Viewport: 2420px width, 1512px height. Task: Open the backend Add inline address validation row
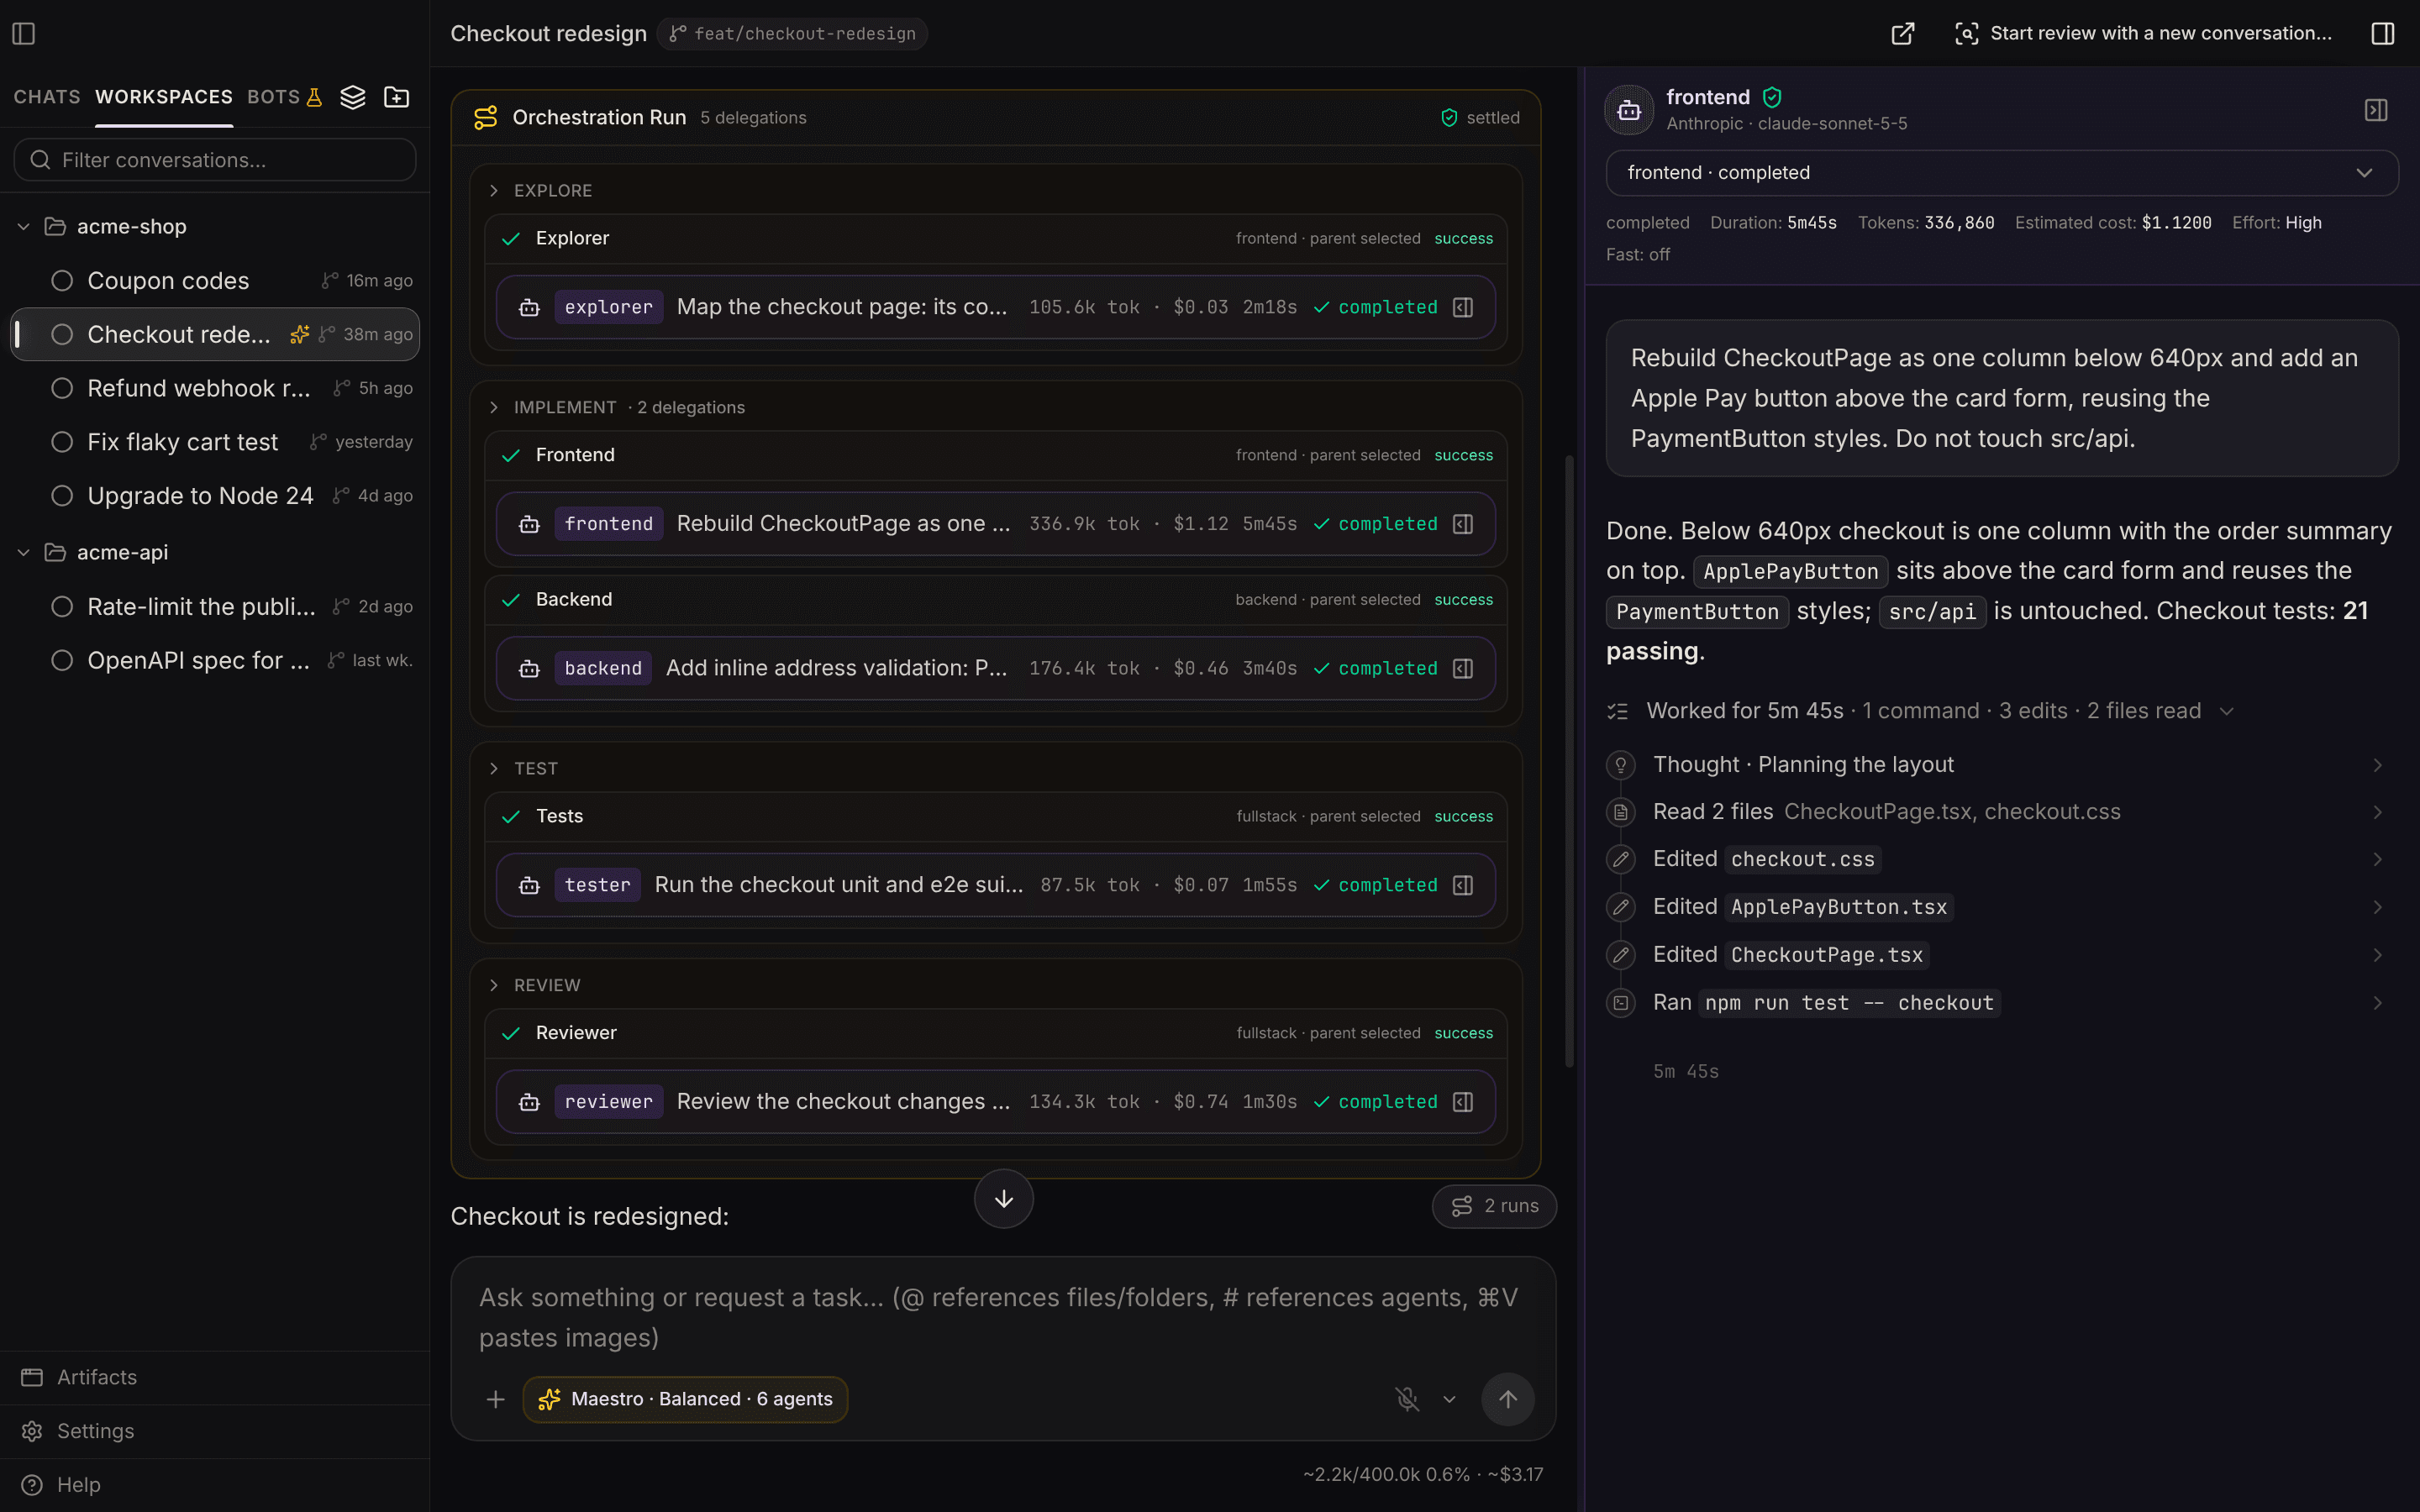(x=996, y=668)
